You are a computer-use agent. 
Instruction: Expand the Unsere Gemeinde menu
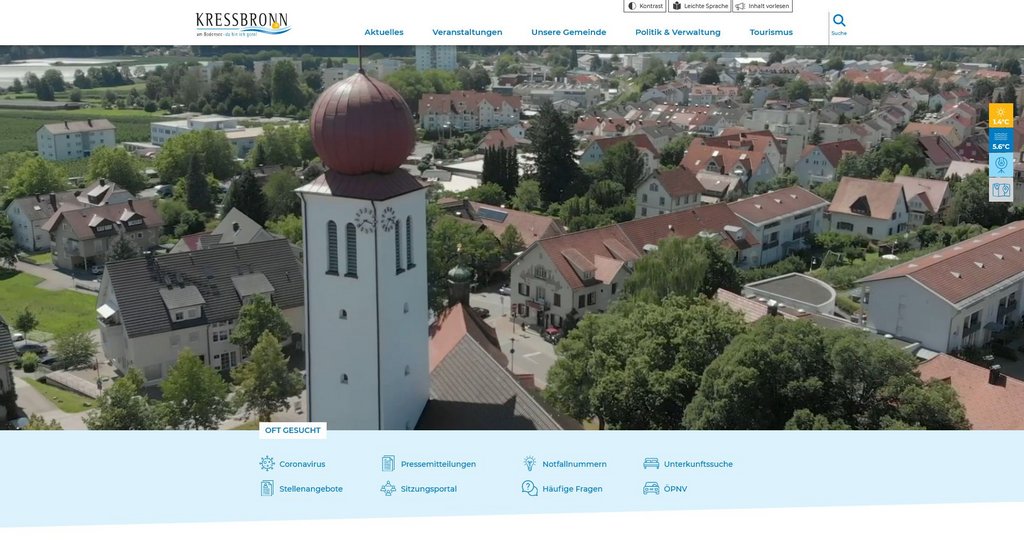(x=568, y=32)
